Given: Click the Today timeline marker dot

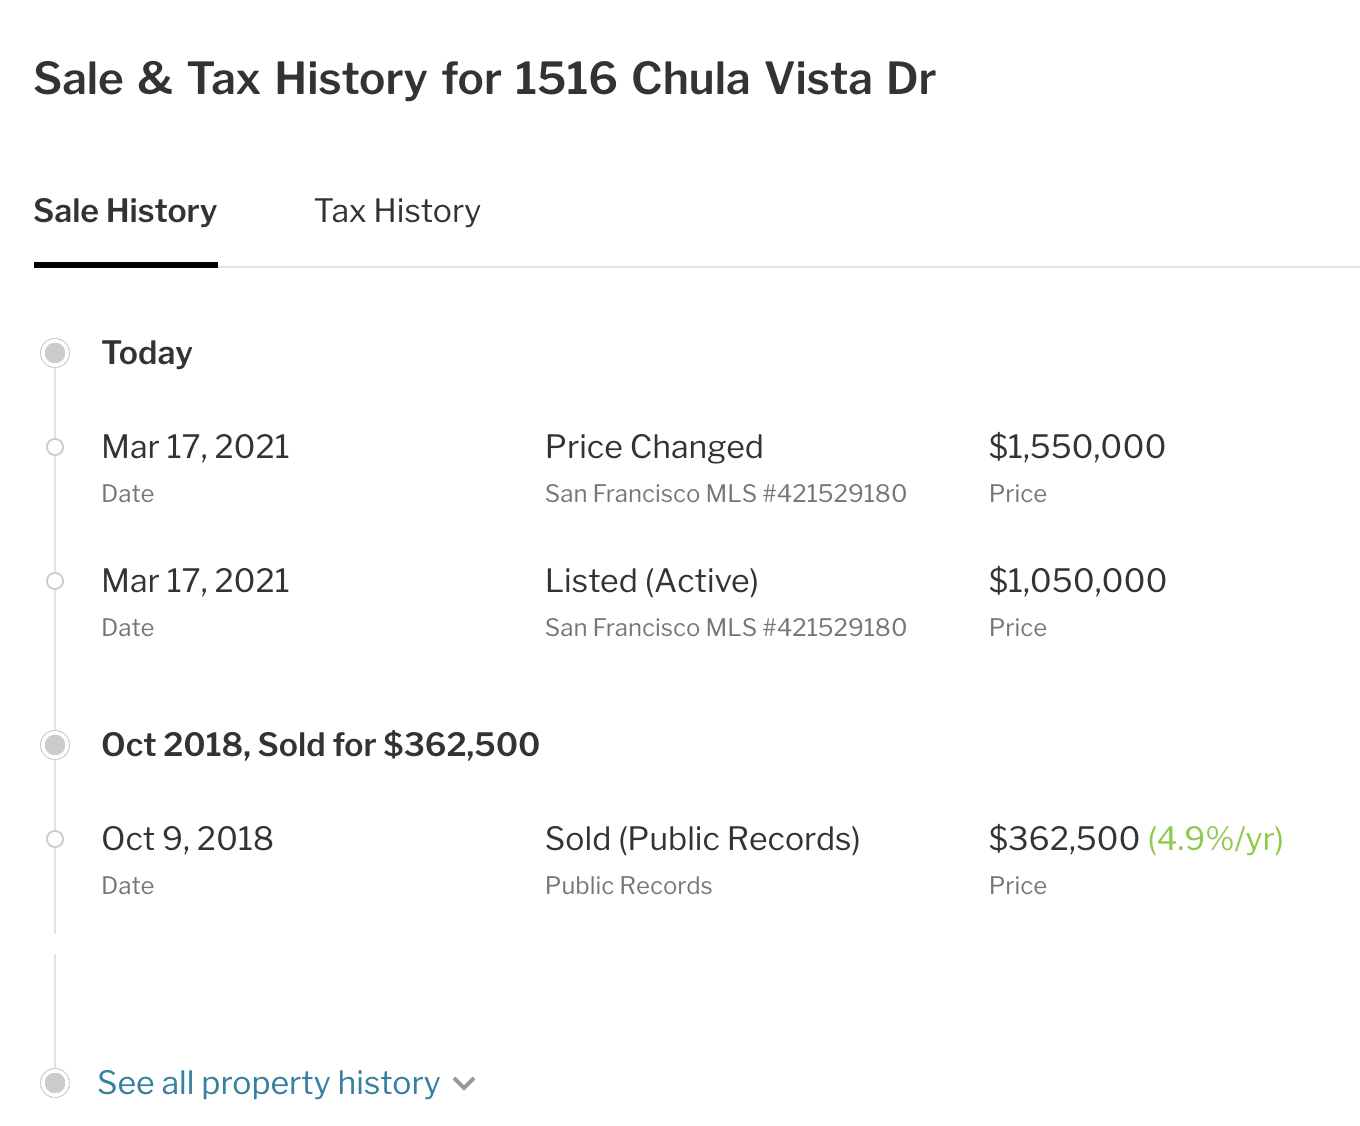Looking at the screenshot, I should [55, 353].
